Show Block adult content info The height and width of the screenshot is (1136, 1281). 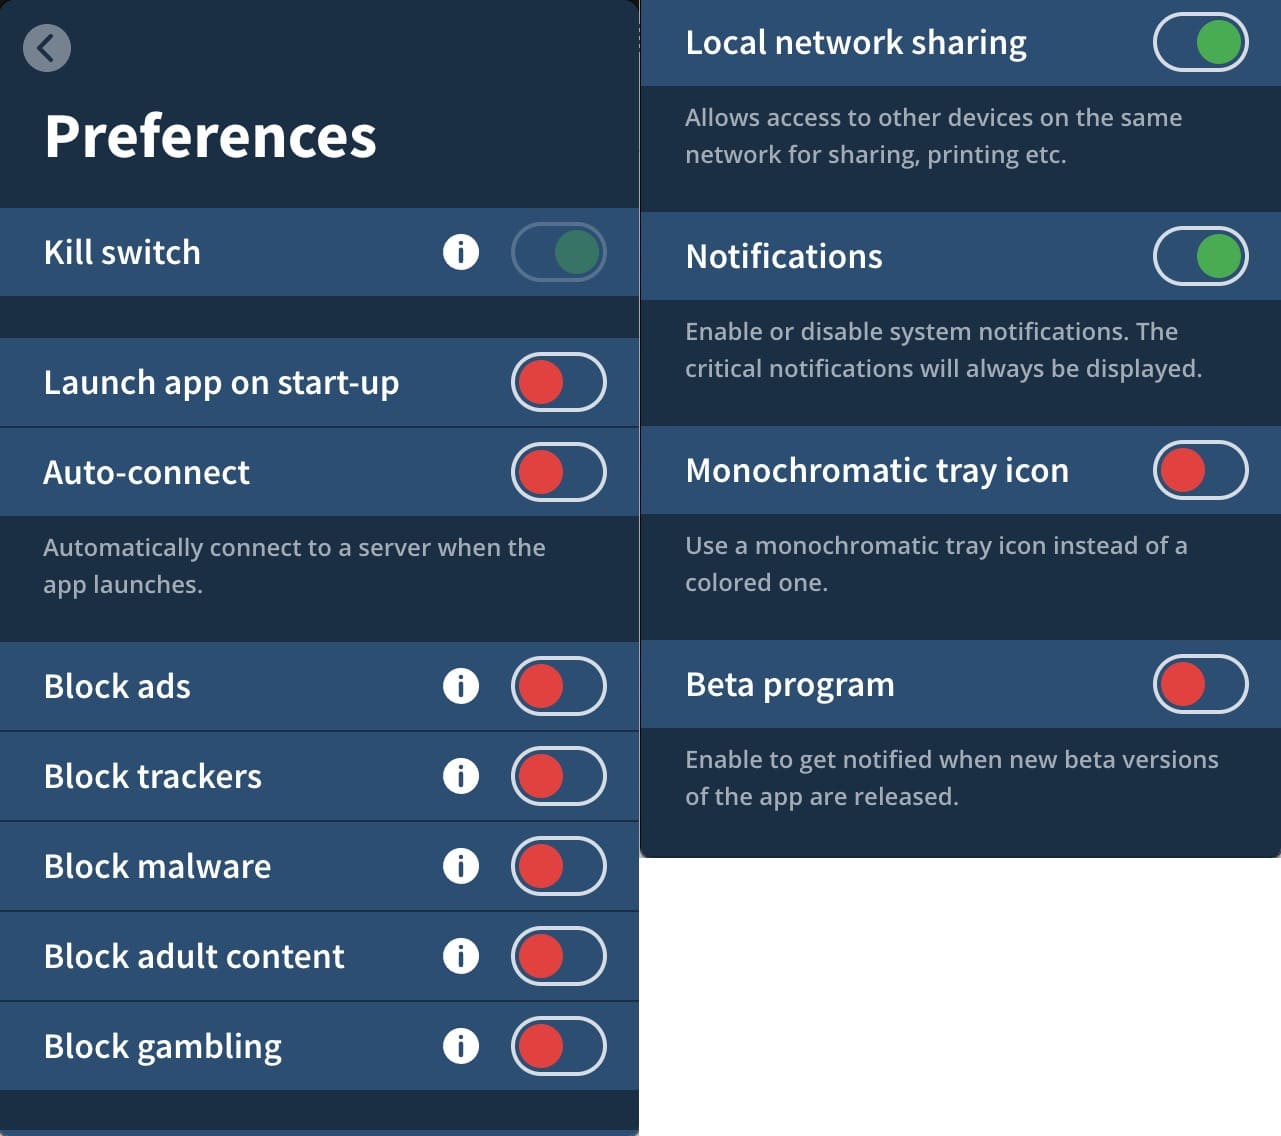pyautogui.click(x=461, y=956)
